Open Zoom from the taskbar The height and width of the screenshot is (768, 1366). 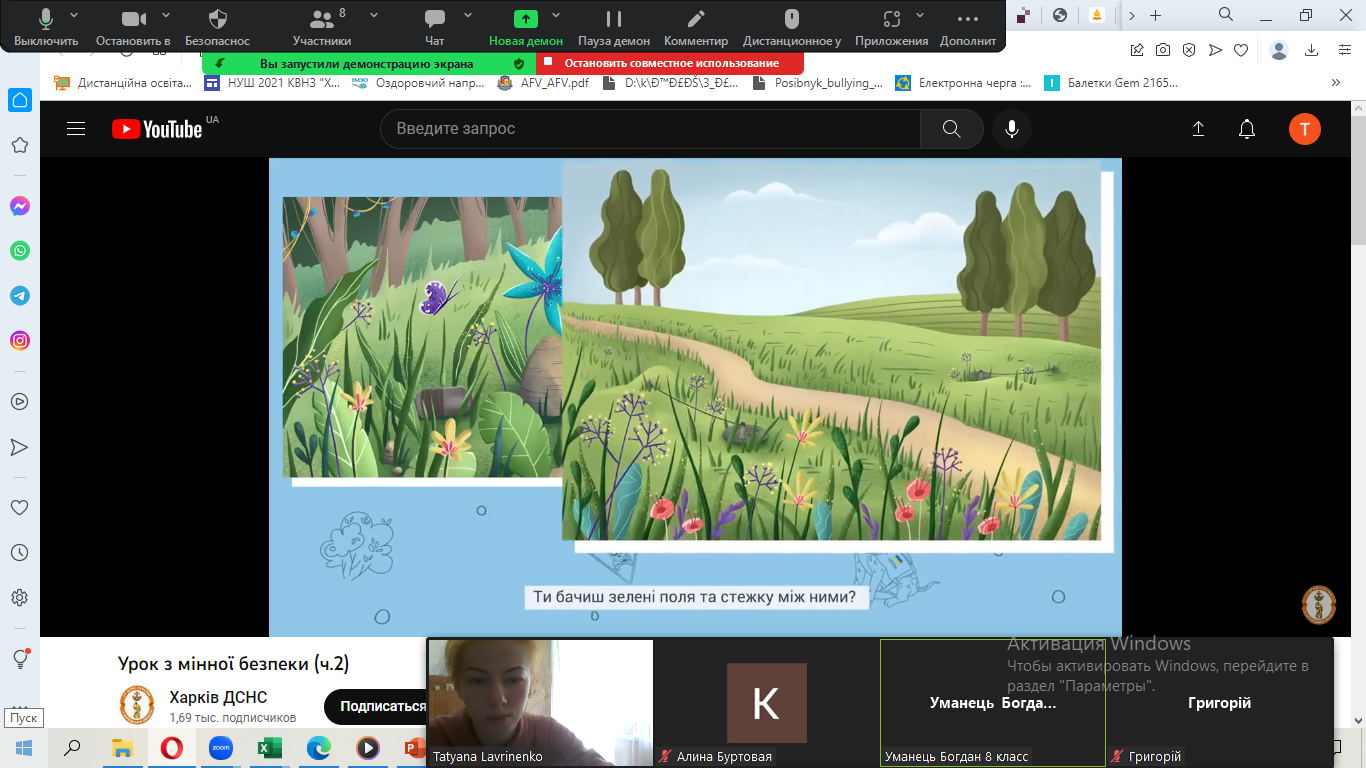221,748
